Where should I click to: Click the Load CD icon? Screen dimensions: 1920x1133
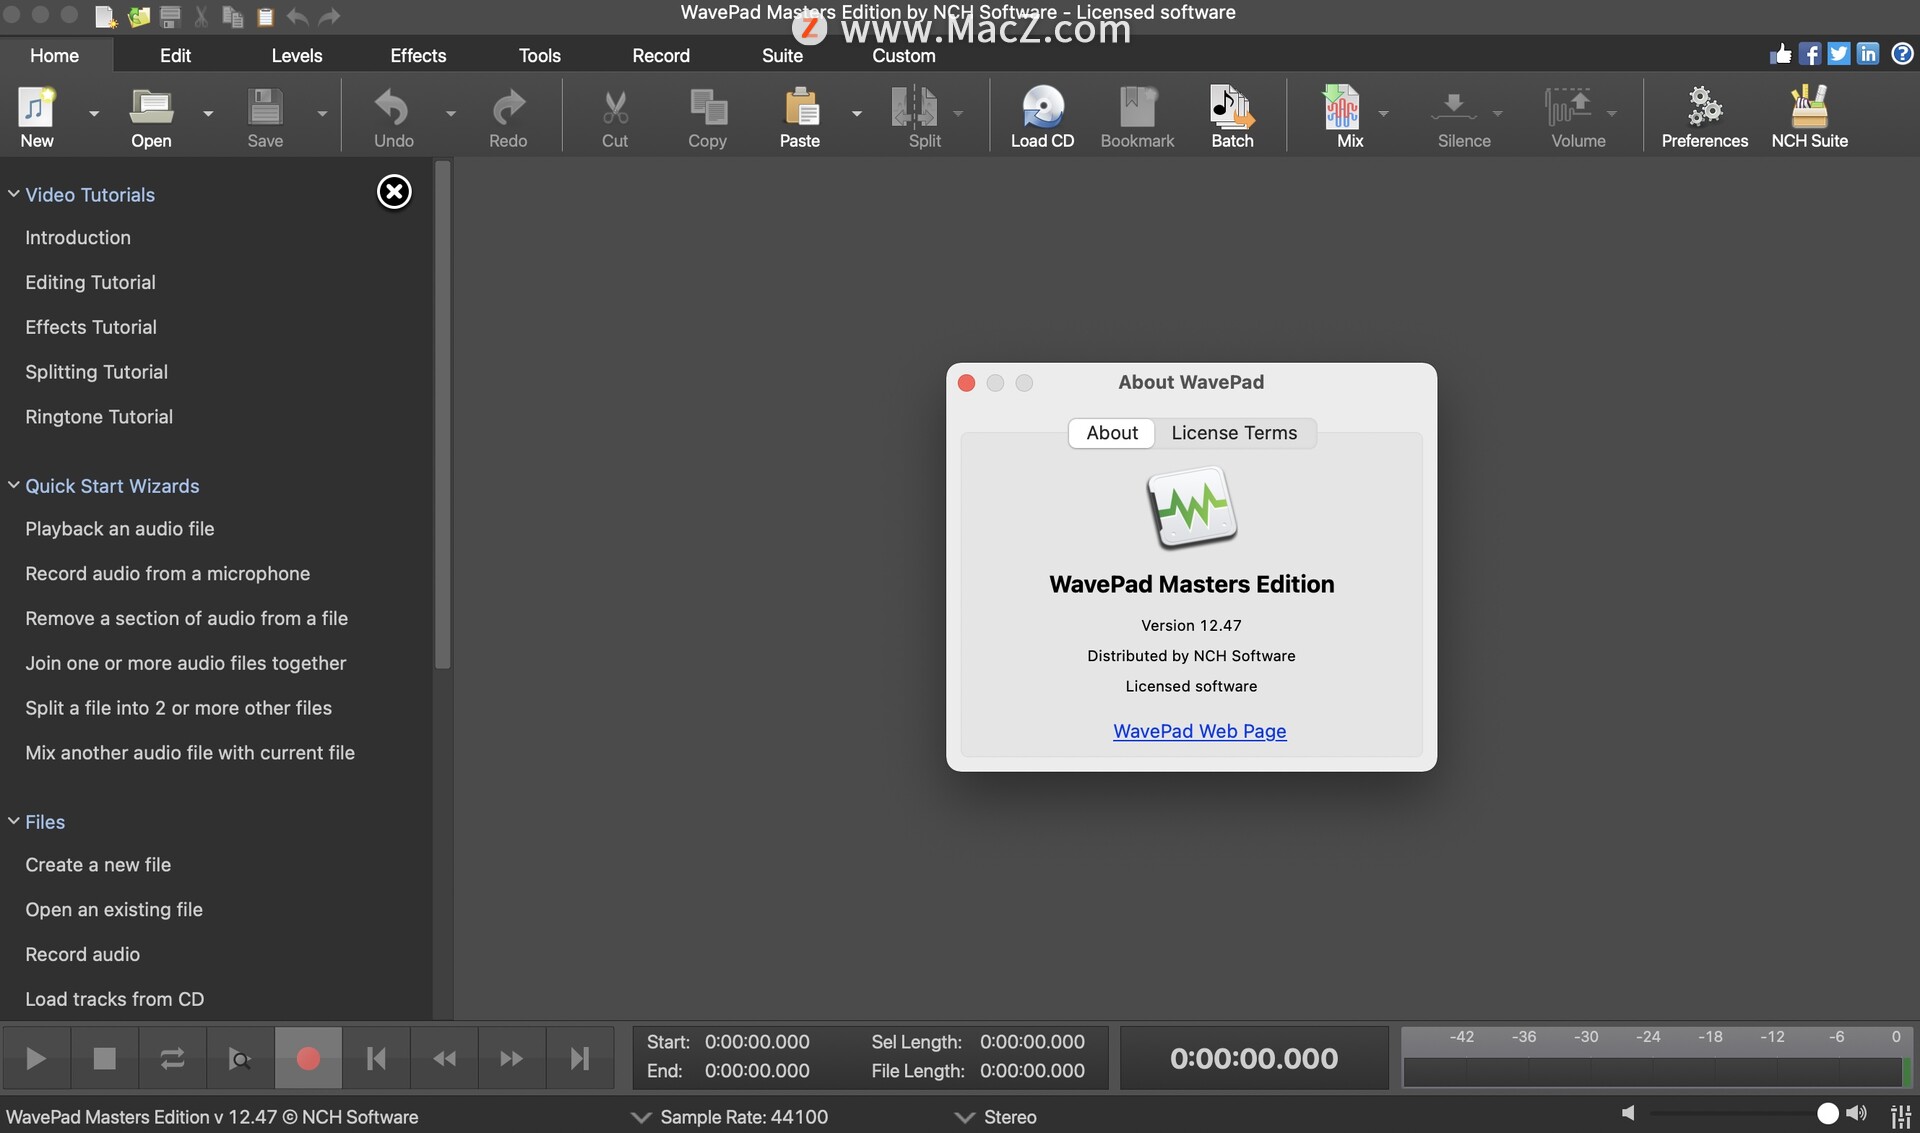click(1042, 107)
